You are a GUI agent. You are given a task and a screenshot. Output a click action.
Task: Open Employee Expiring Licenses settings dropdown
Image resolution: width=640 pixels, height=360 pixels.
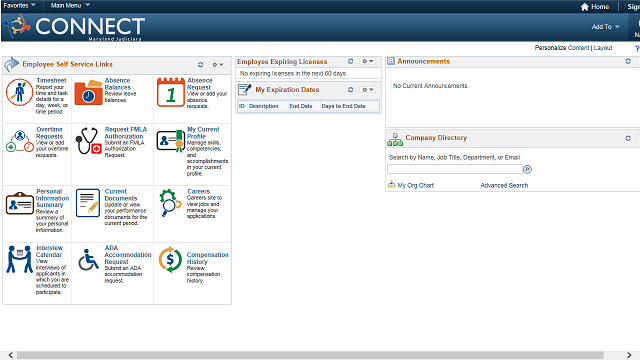tap(368, 61)
